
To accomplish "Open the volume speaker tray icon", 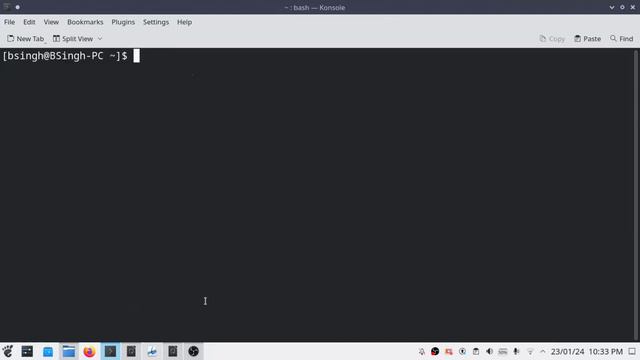I will [489, 351].
